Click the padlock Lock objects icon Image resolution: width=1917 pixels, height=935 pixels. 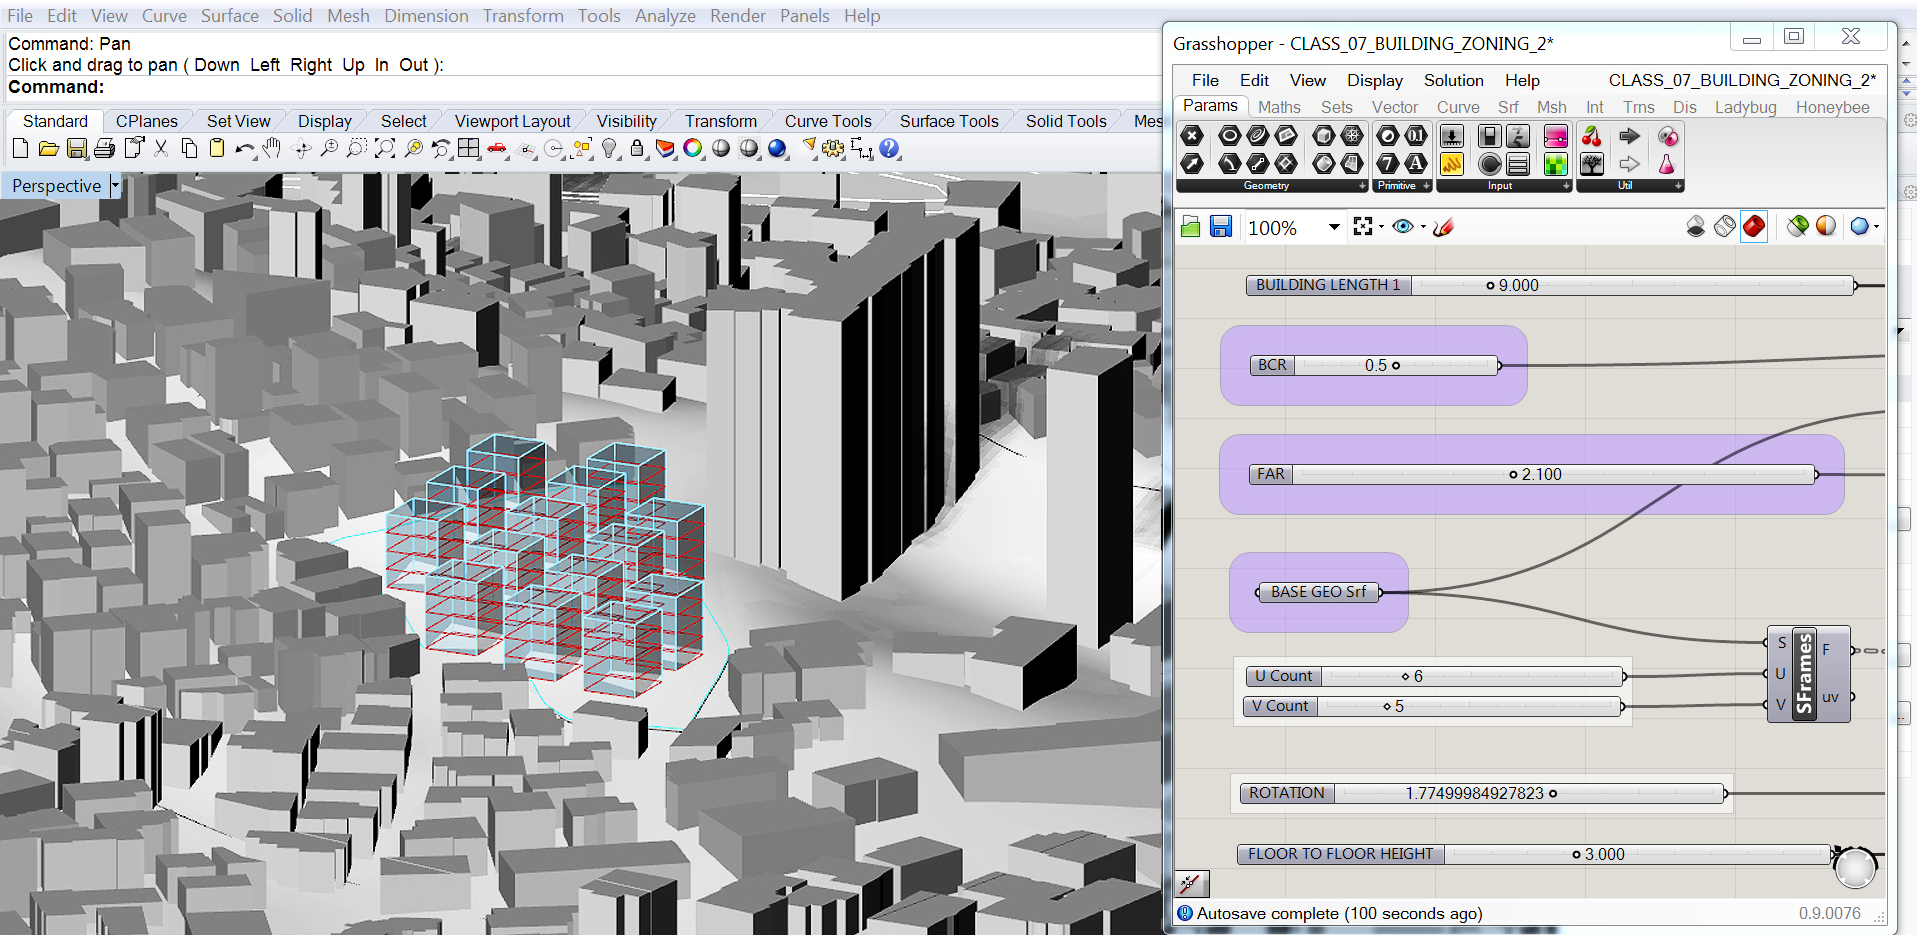[637, 149]
